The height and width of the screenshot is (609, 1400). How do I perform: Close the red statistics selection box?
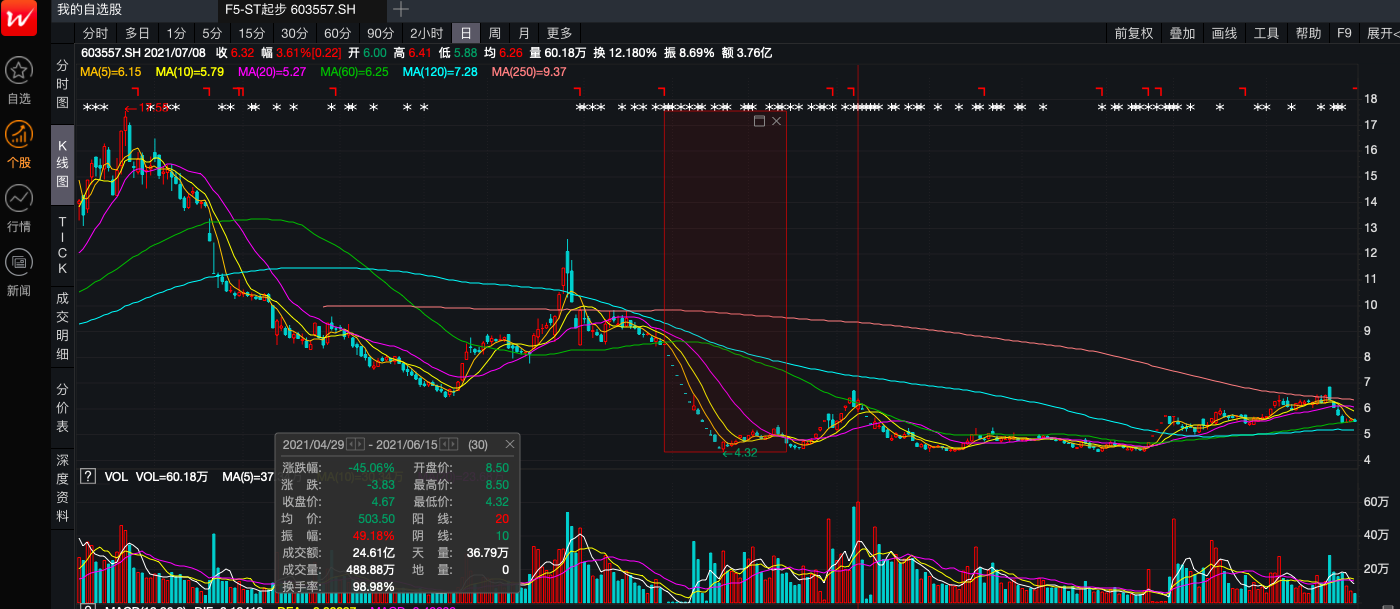(x=776, y=121)
